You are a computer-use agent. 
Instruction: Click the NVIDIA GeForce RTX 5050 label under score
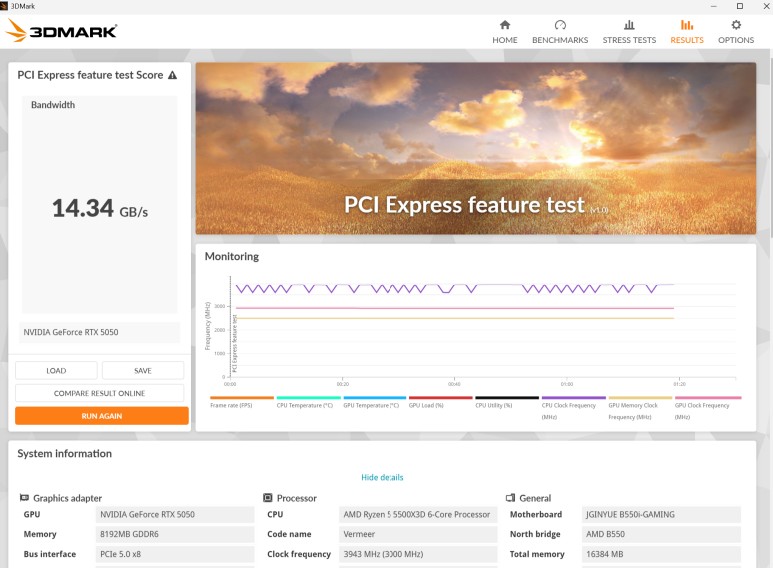(100, 332)
